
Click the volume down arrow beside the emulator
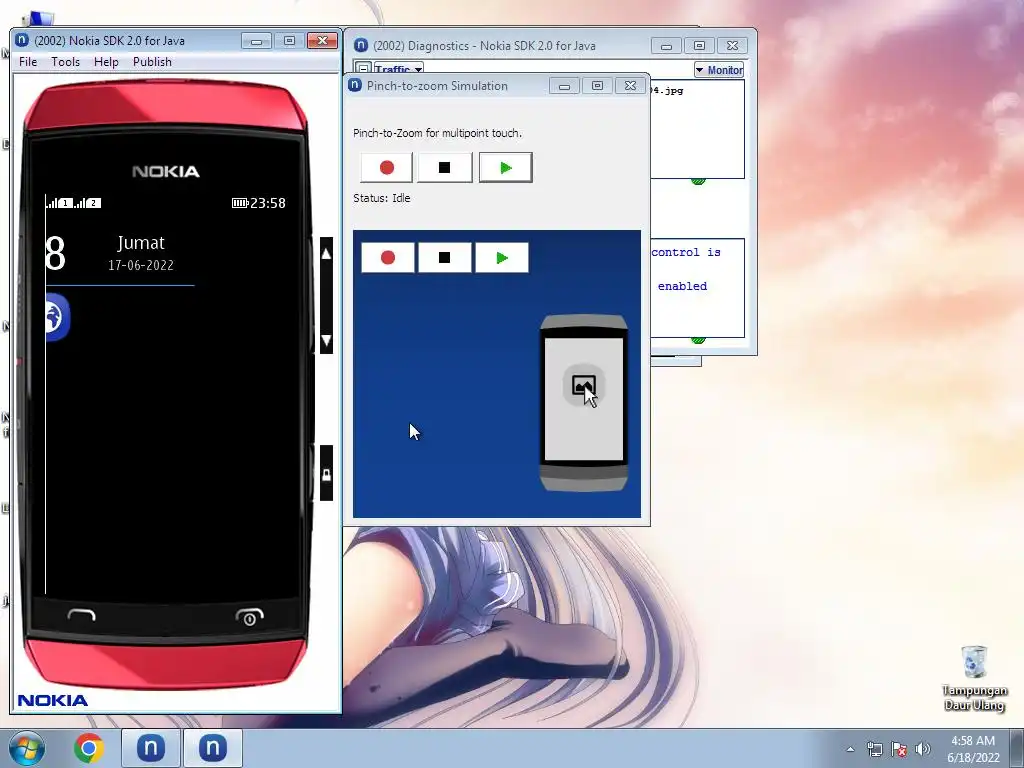(x=327, y=340)
